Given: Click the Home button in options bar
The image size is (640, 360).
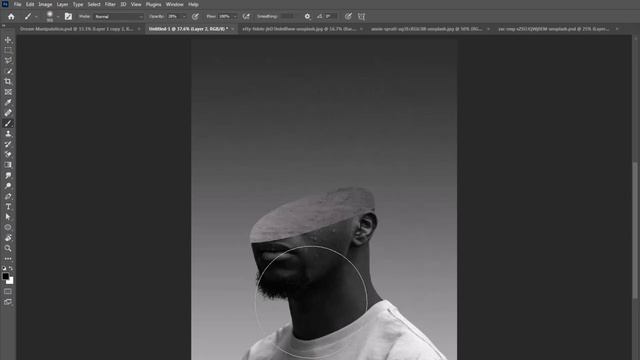Looking at the screenshot, I should click(11, 17).
